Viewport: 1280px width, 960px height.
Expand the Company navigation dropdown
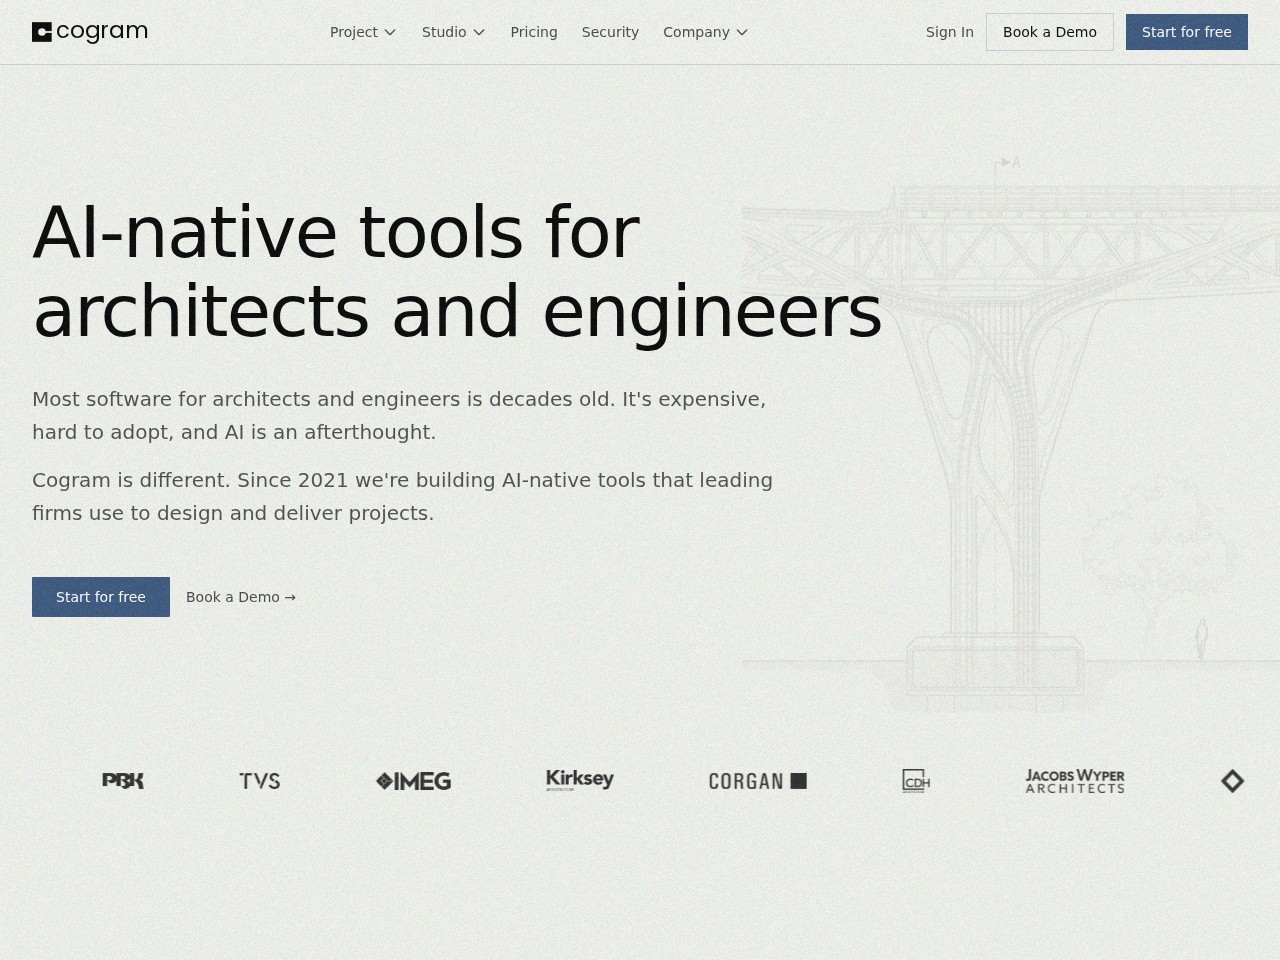coord(705,32)
